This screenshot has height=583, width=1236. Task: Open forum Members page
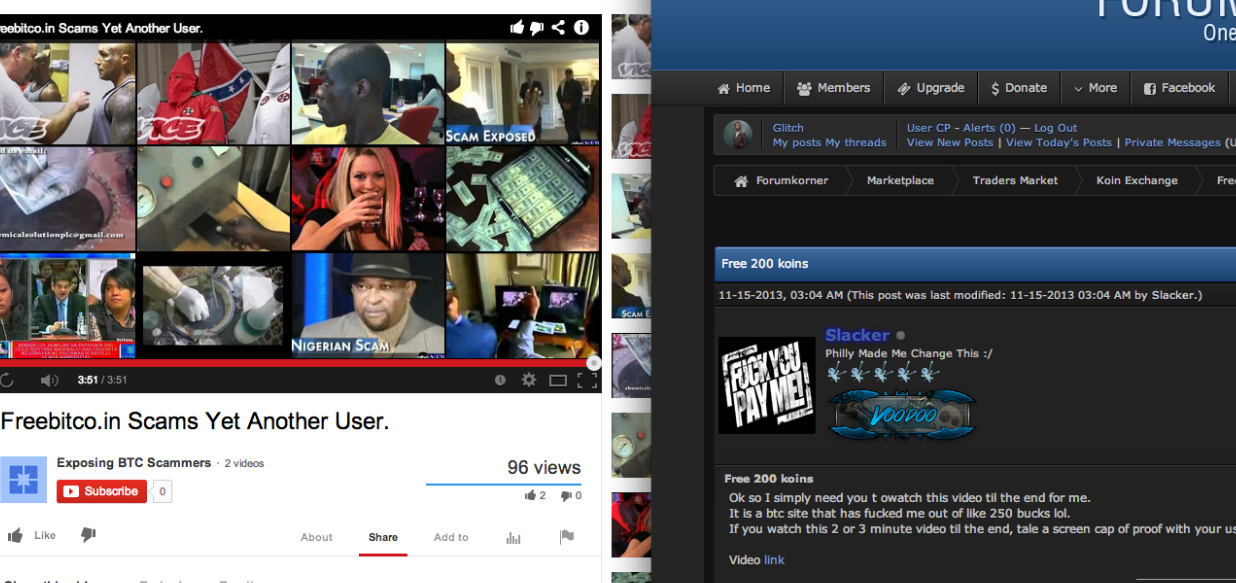pyautogui.click(x=834, y=88)
